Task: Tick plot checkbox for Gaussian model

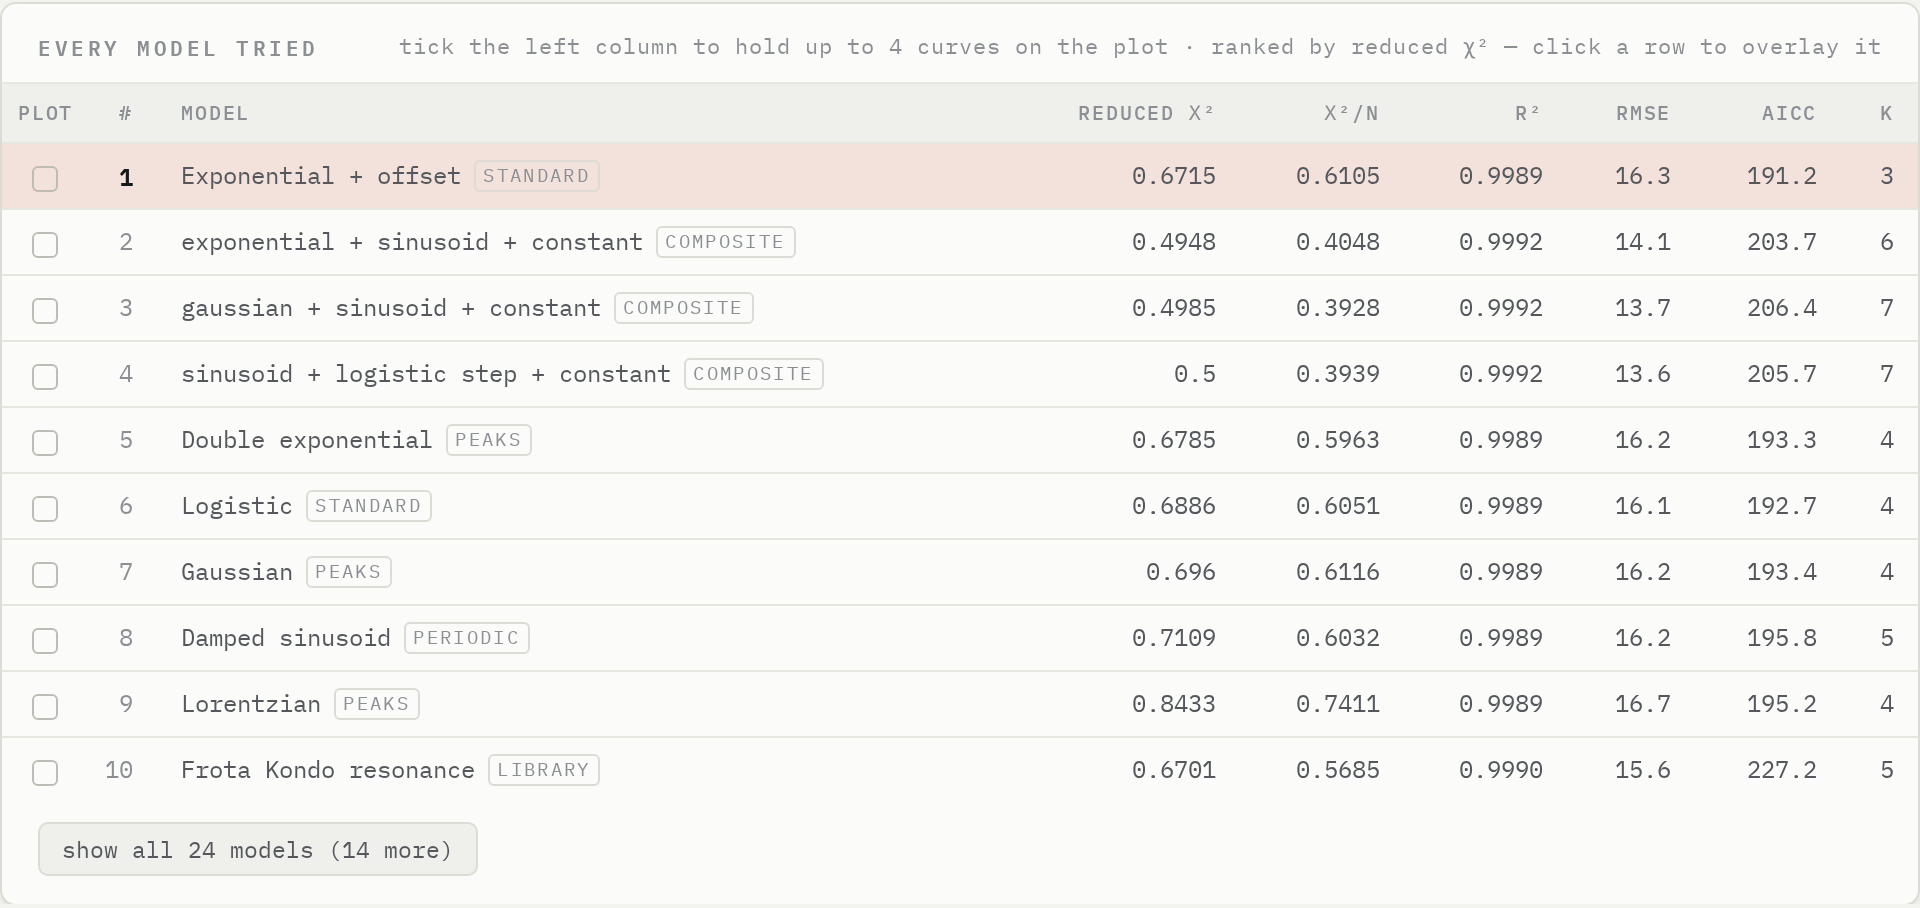Action: pos(45,575)
